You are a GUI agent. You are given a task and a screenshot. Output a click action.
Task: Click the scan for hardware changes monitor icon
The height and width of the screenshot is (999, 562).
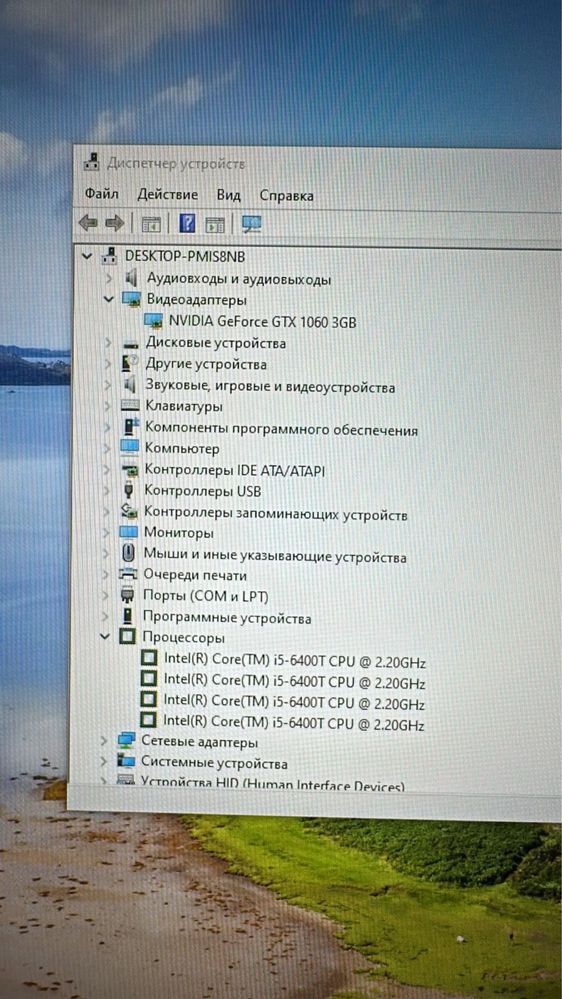[252, 224]
